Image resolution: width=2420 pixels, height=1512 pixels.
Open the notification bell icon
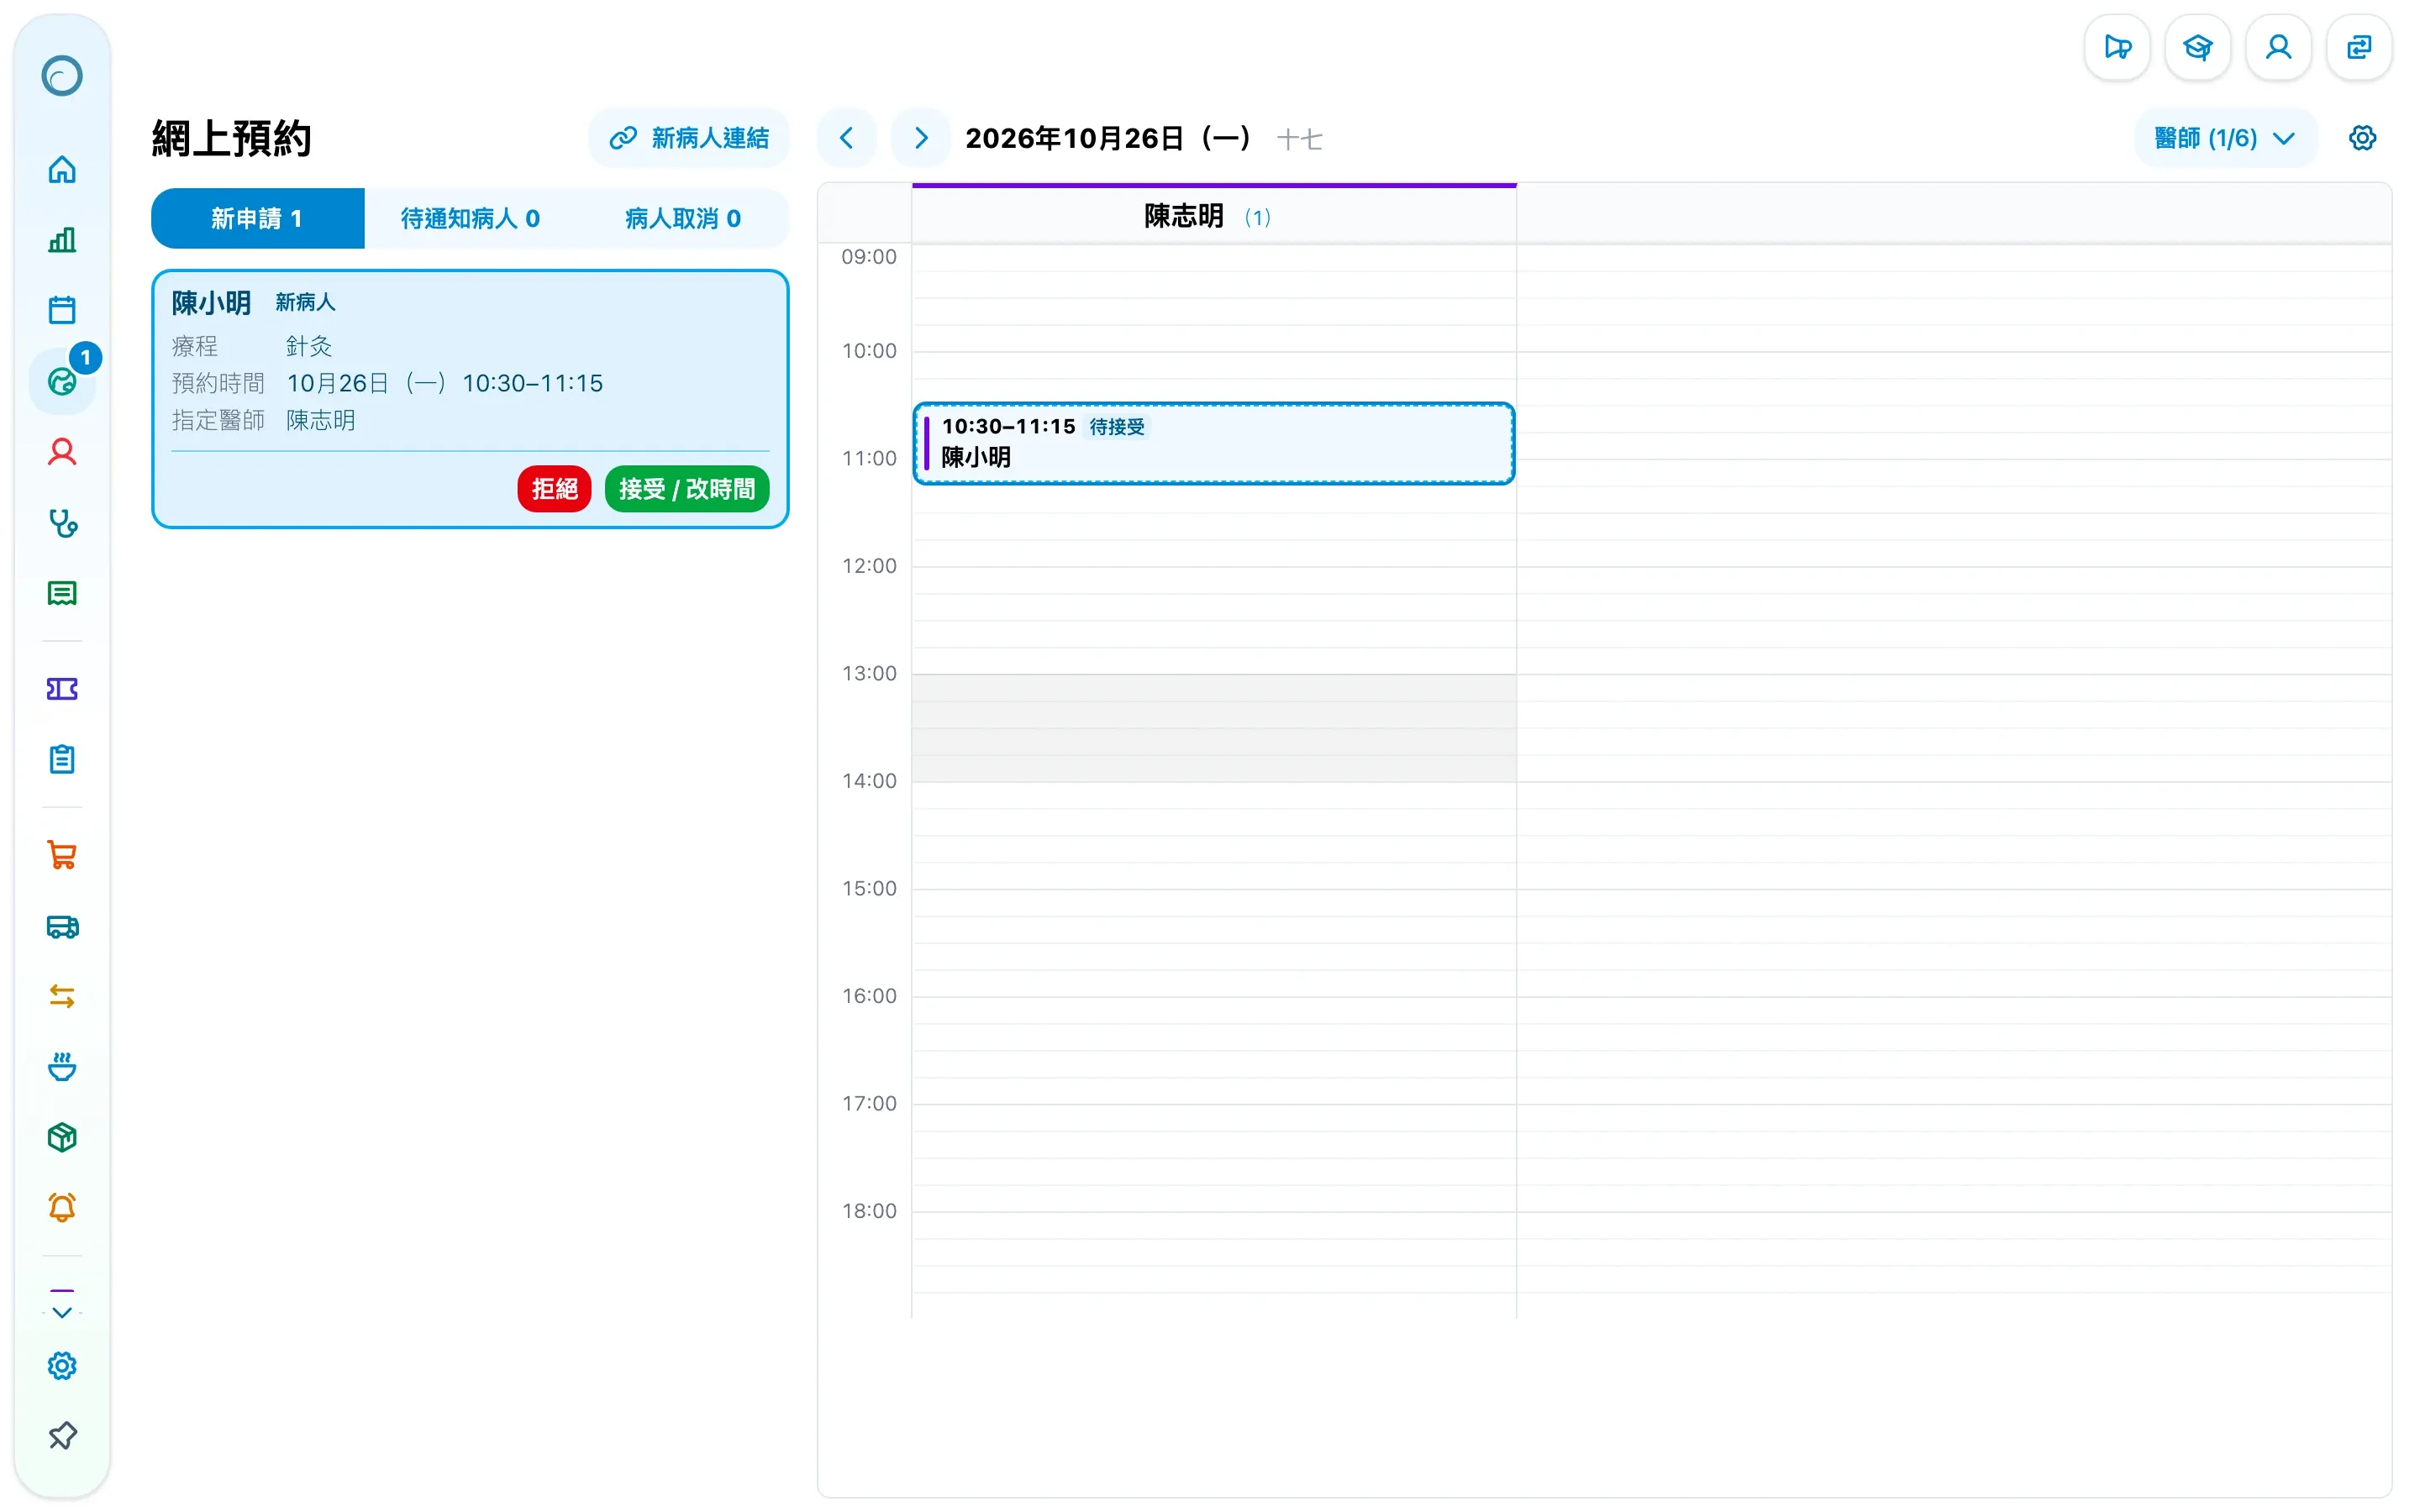click(62, 1208)
